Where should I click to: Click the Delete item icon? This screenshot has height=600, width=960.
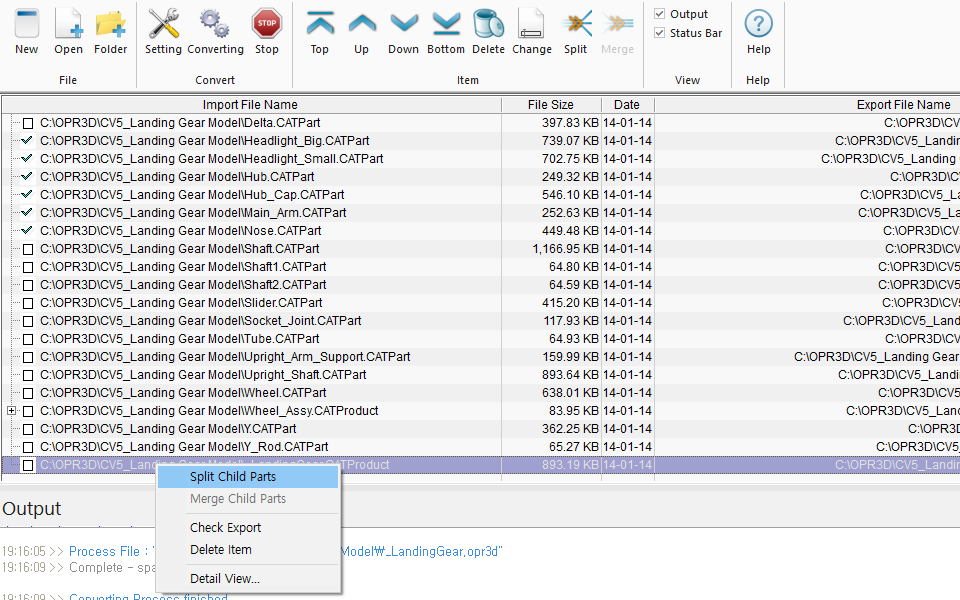pos(488,24)
